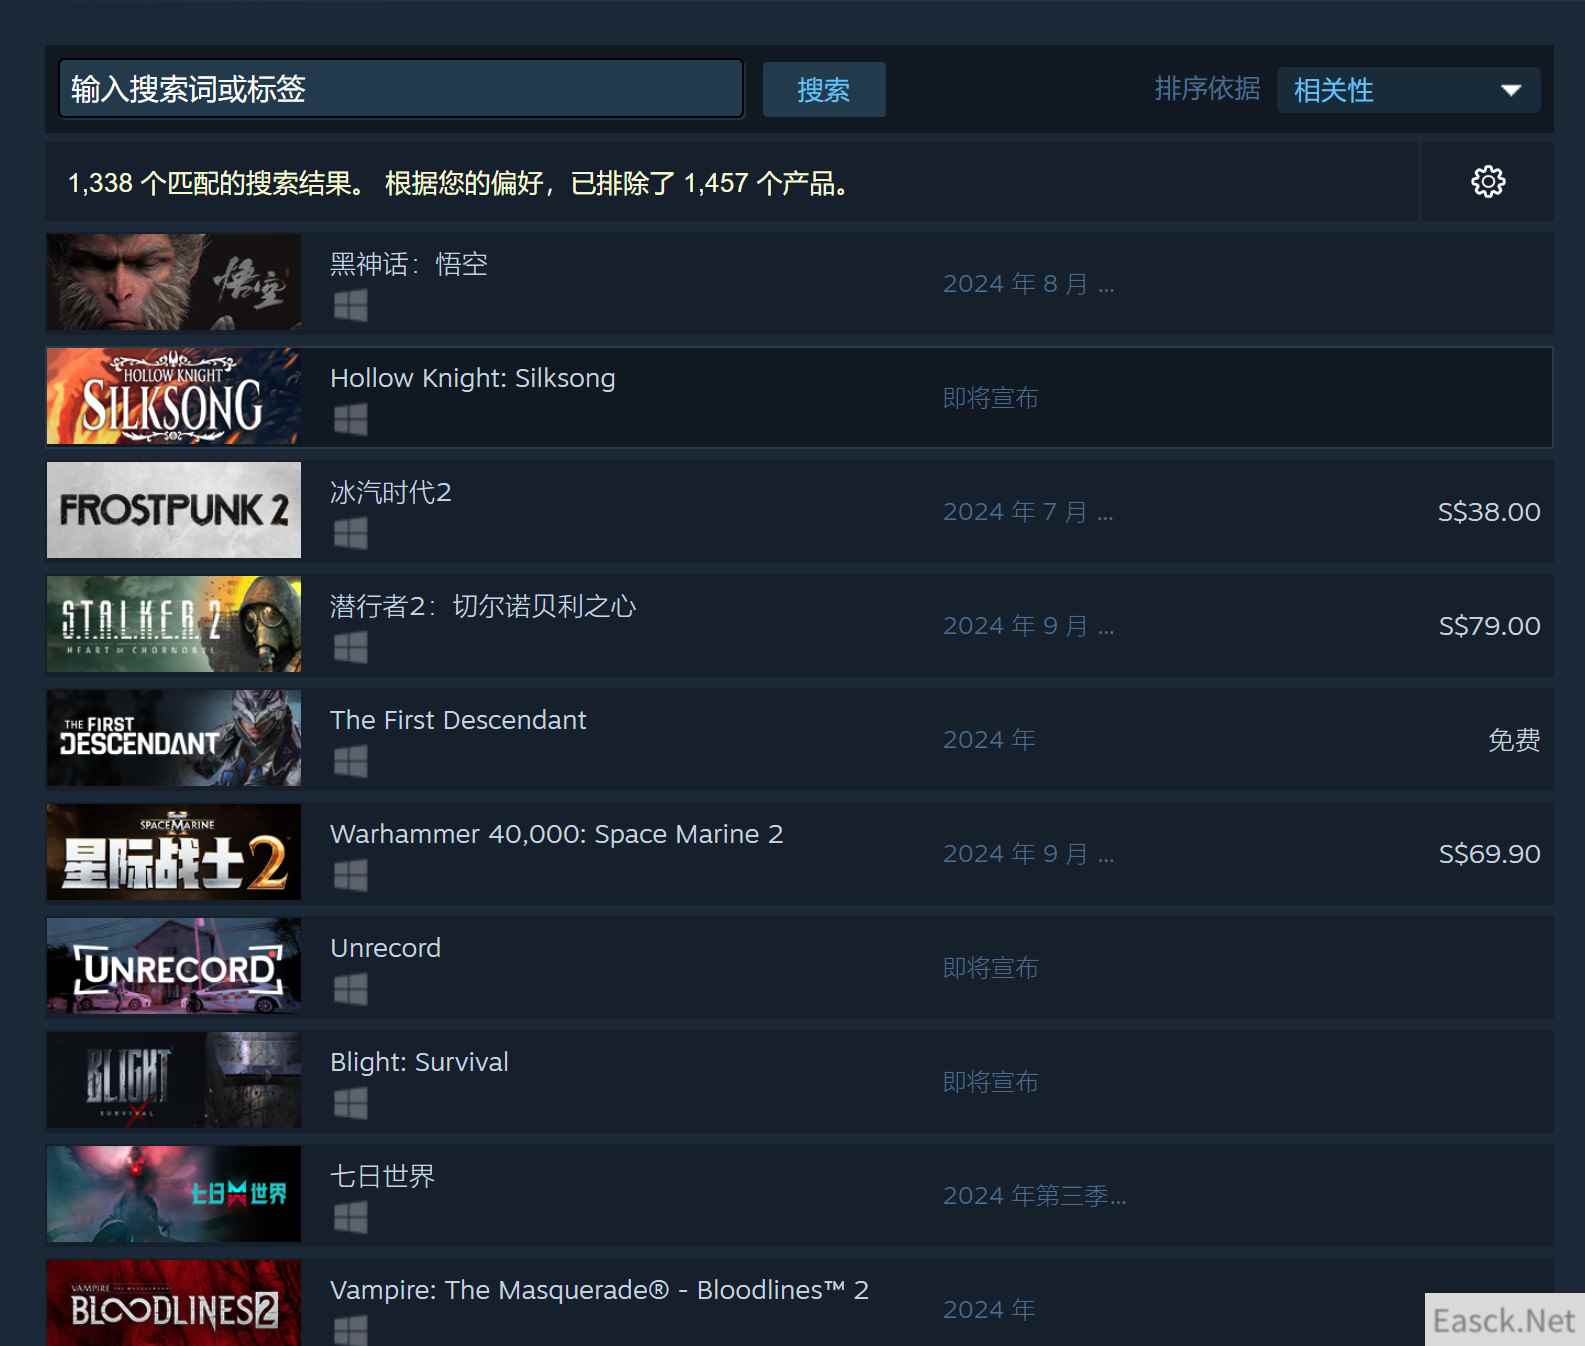1585x1346 pixels.
Task: Click the dropdown arrow in sort box
Action: click(x=1510, y=90)
